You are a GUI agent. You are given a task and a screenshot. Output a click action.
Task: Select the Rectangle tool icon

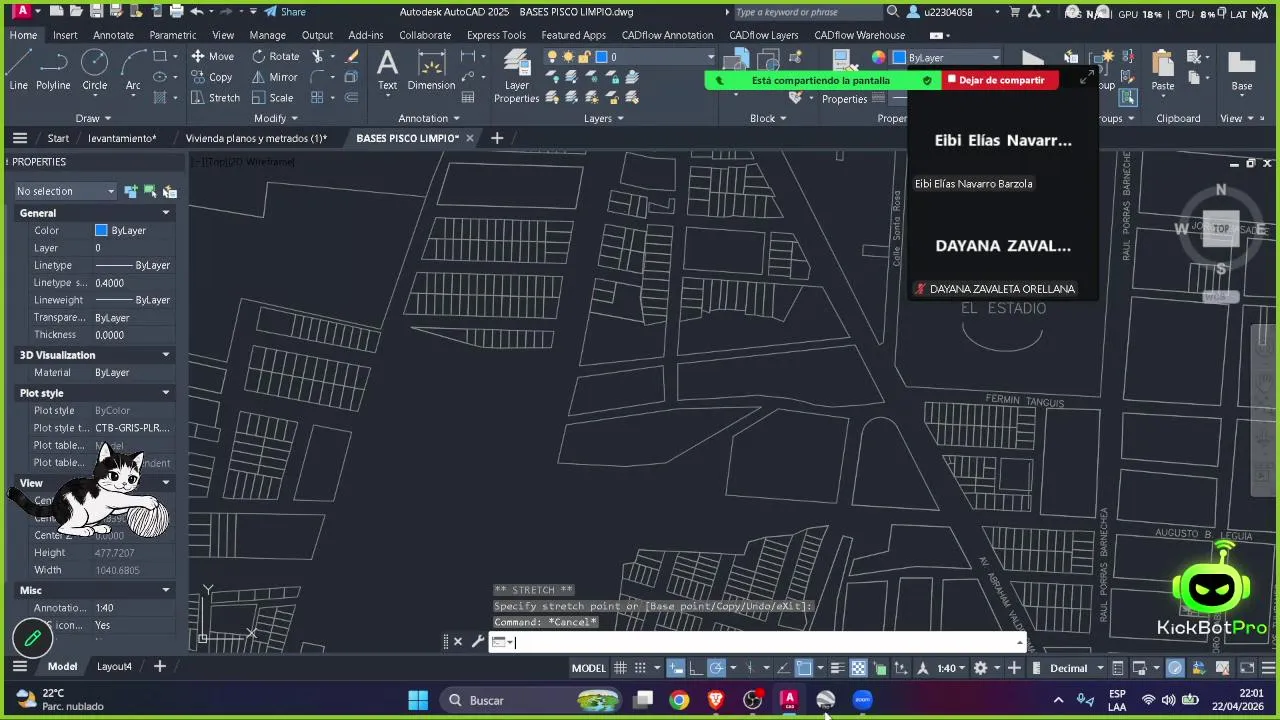click(x=160, y=56)
